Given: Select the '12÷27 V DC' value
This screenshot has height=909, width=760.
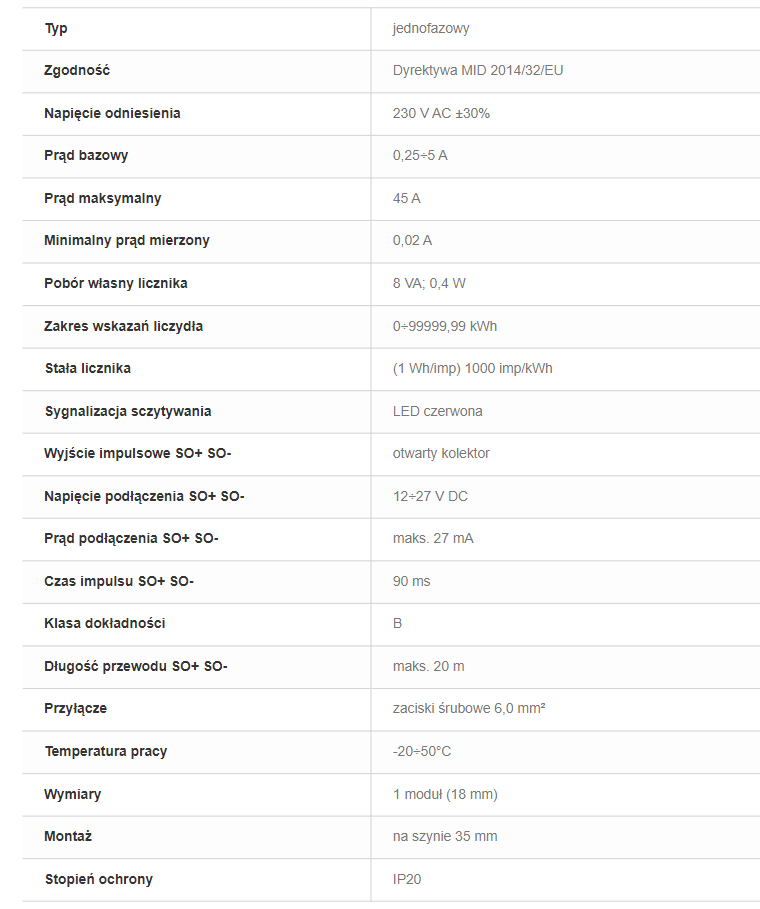Looking at the screenshot, I should [430, 496].
